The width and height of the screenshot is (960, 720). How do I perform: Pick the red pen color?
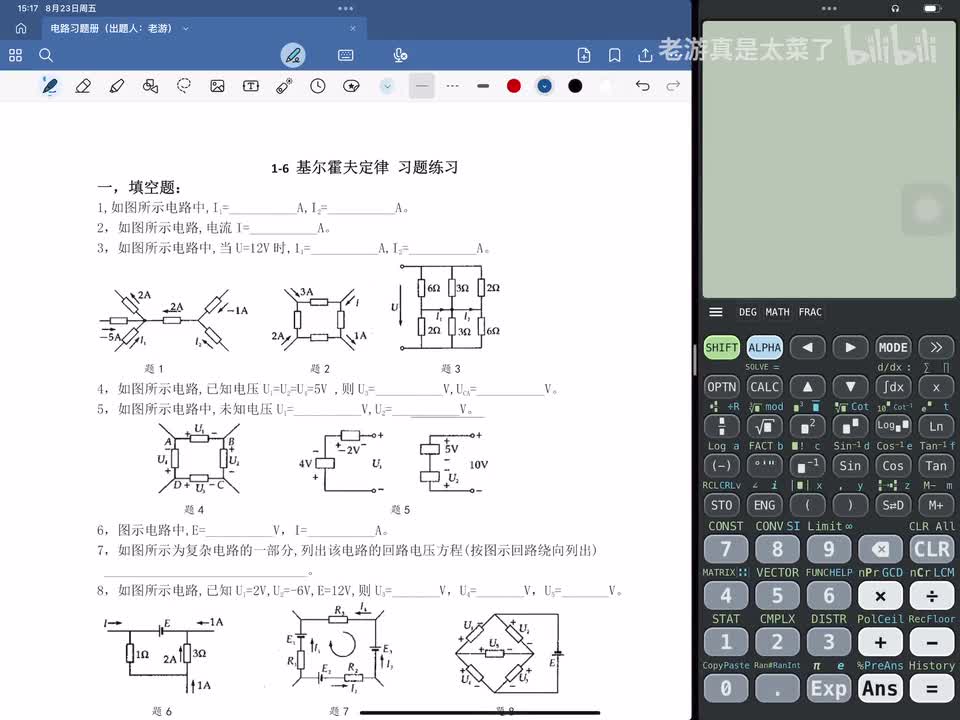514,86
